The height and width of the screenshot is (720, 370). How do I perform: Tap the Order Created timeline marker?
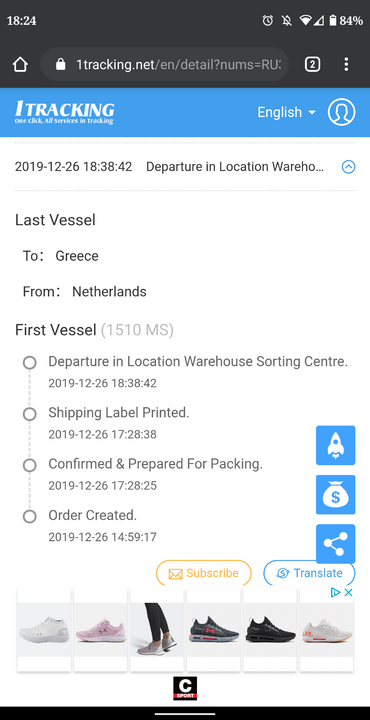(x=29, y=517)
